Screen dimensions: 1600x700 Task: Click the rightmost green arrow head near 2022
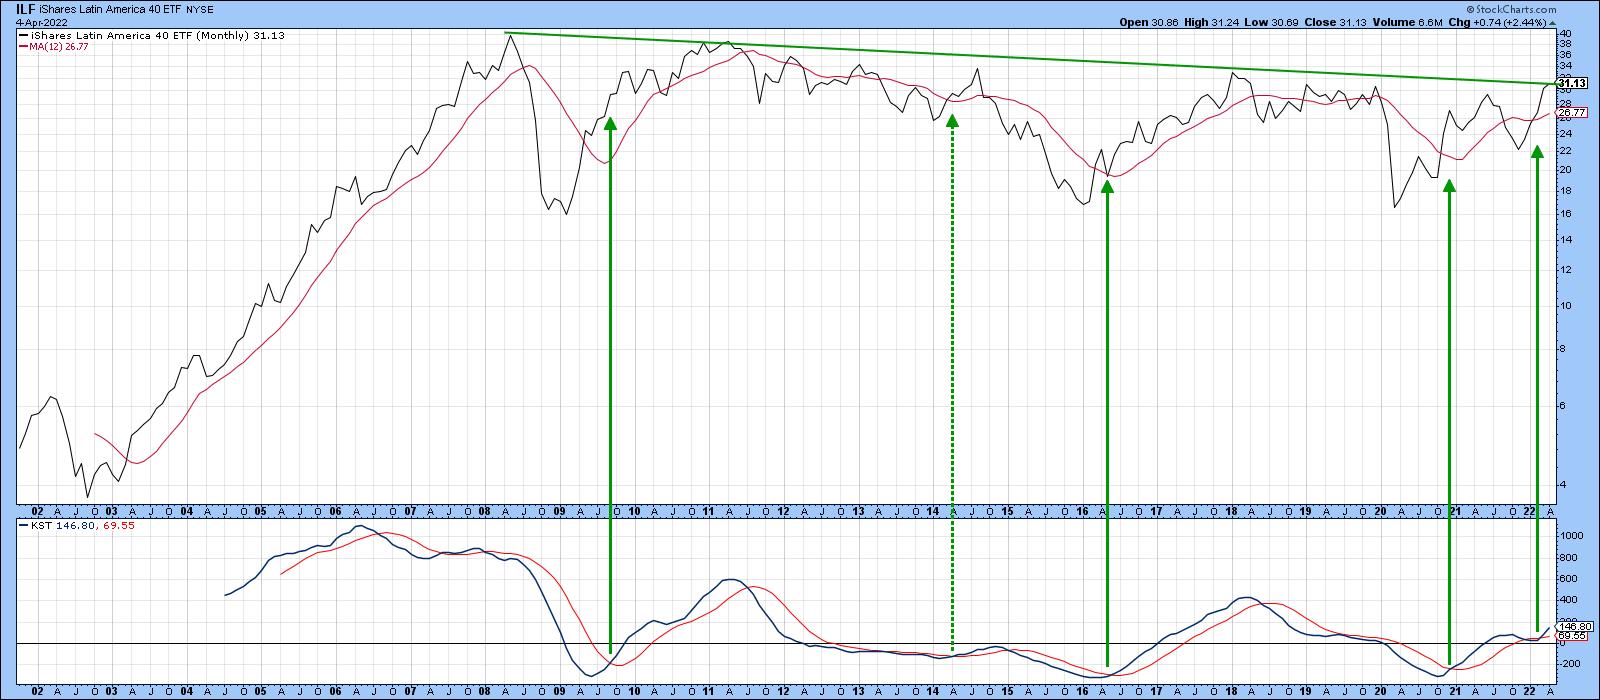(x=1537, y=151)
